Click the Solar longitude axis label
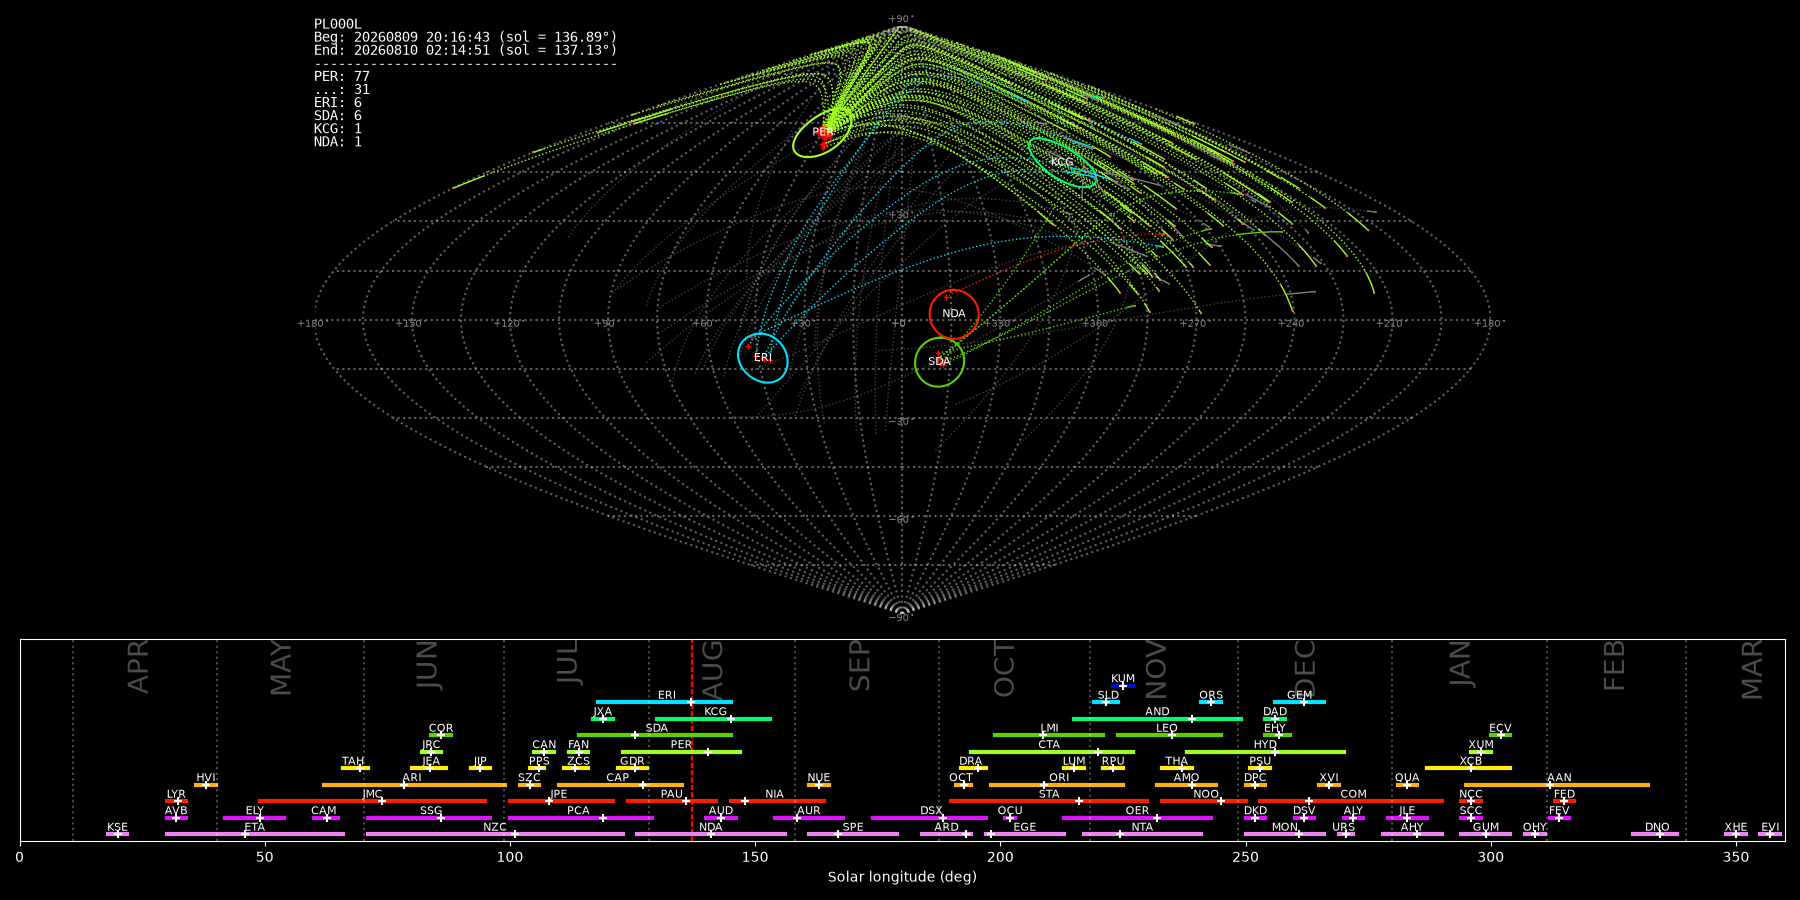1800x900 pixels. click(x=902, y=877)
